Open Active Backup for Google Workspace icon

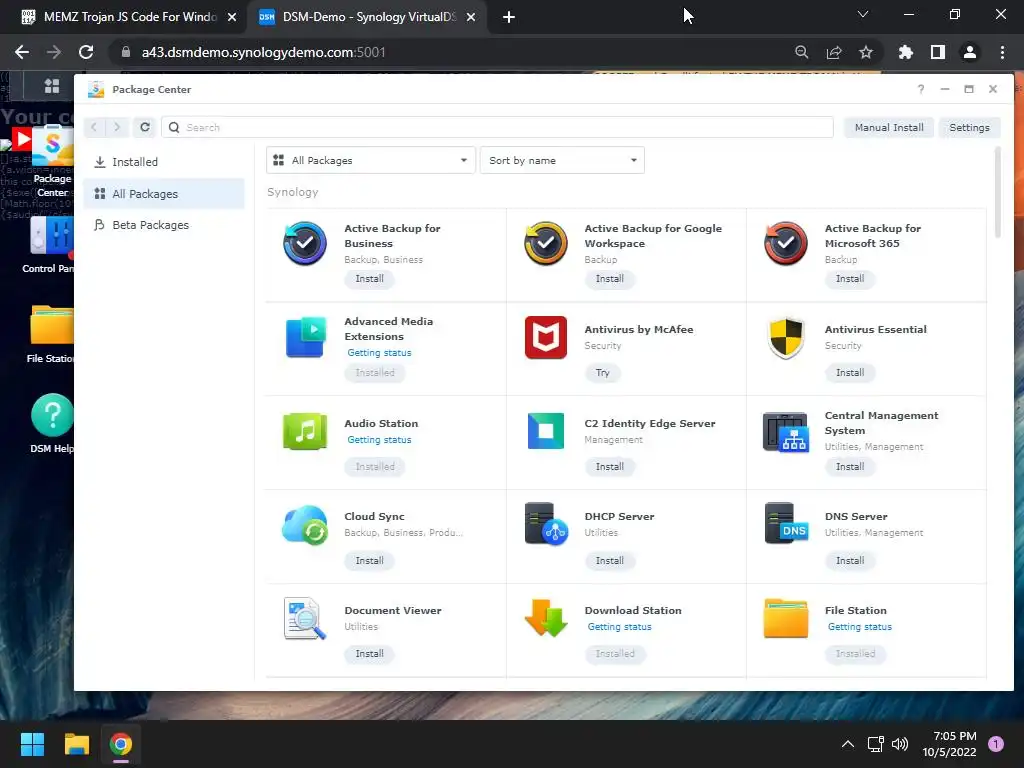click(x=545, y=244)
